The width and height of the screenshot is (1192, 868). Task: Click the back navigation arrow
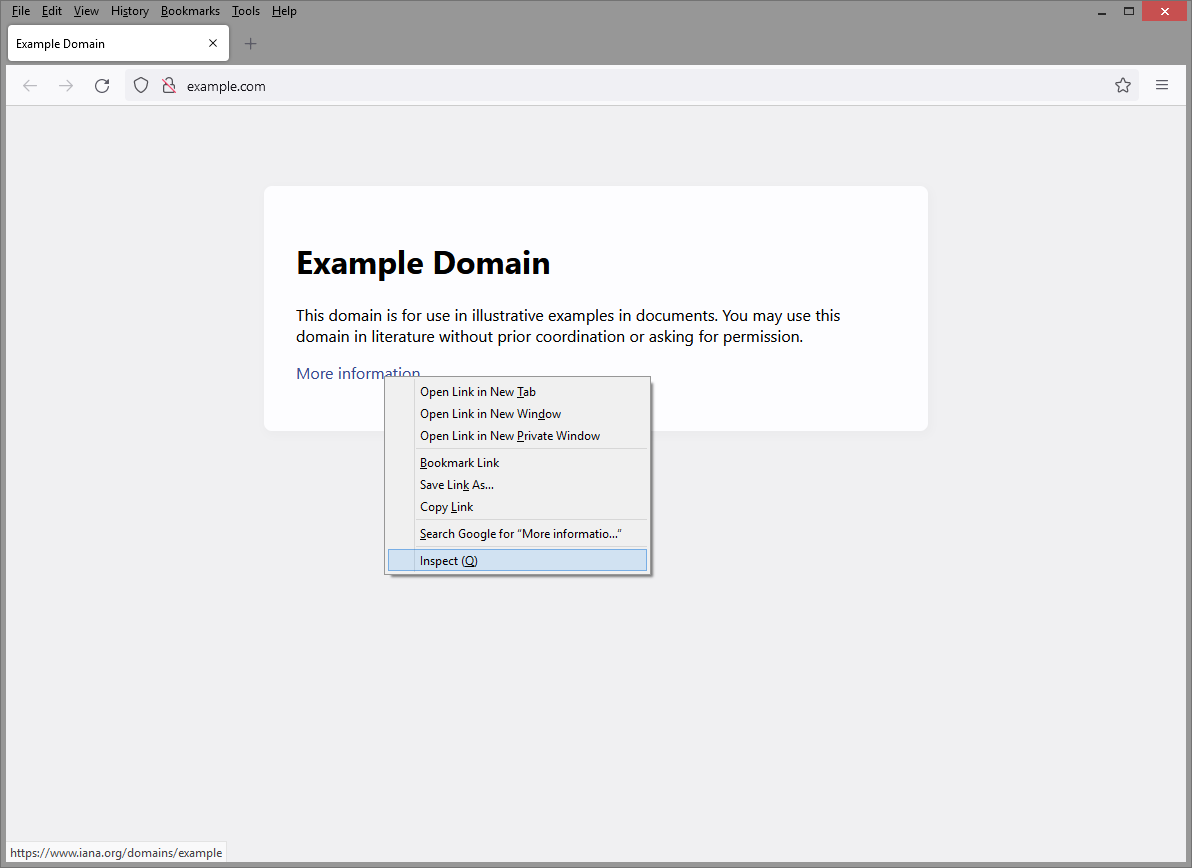click(29, 85)
